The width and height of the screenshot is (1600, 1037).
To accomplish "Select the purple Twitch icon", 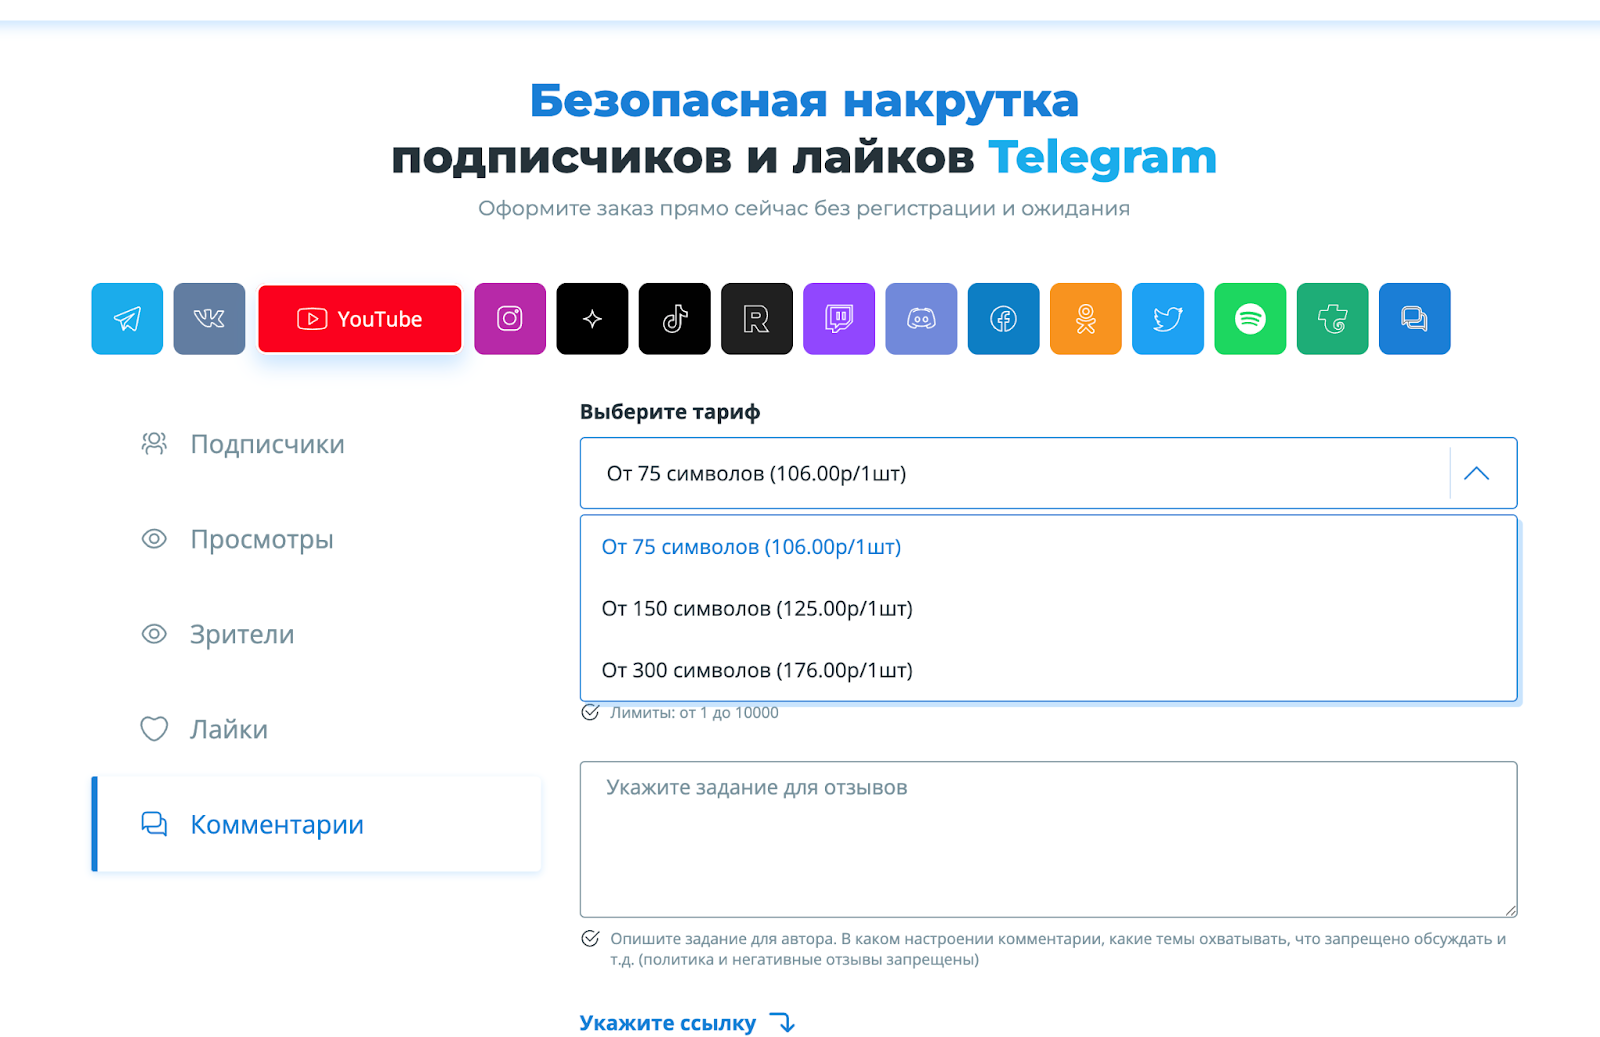I will point(839,319).
